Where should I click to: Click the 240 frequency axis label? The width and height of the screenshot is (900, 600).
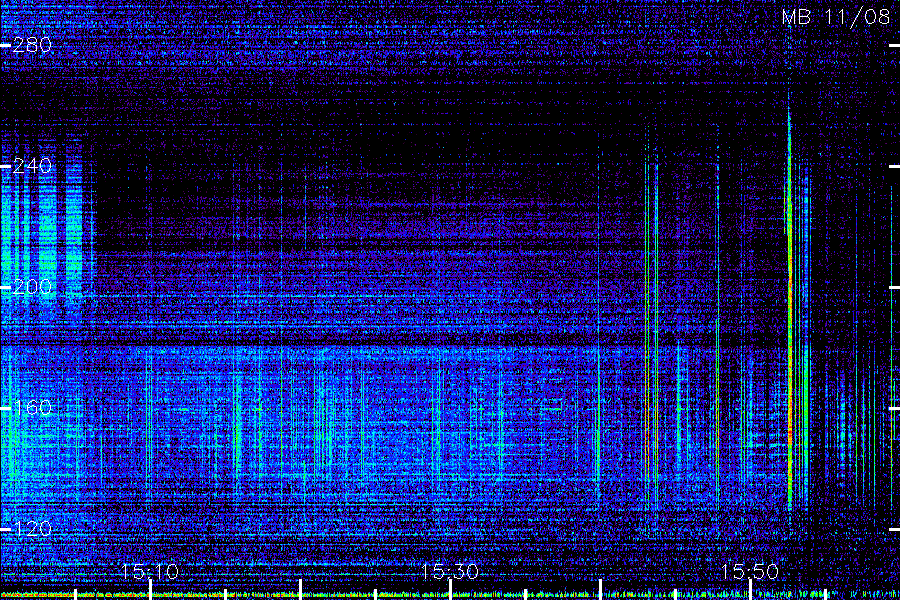point(32,166)
